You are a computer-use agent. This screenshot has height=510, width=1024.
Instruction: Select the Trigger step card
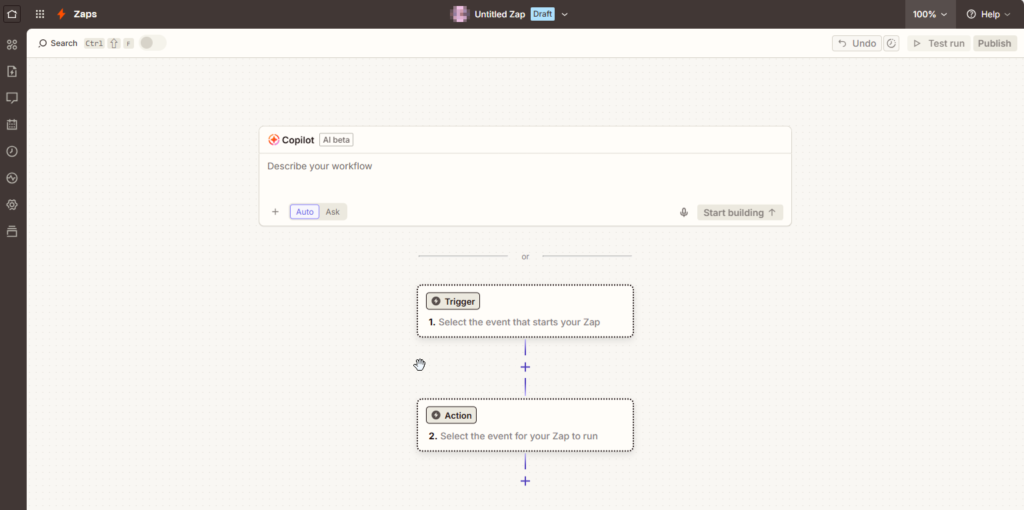[525, 311]
